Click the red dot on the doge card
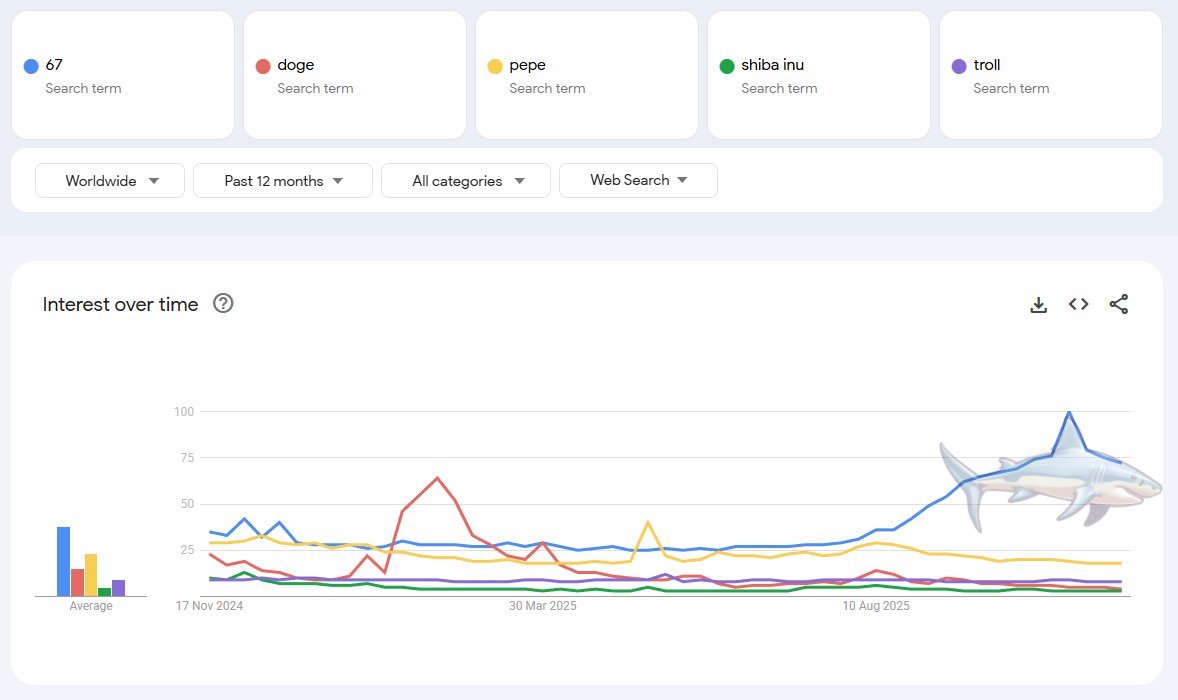This screenshot has height=700, width=1178. 265,64
